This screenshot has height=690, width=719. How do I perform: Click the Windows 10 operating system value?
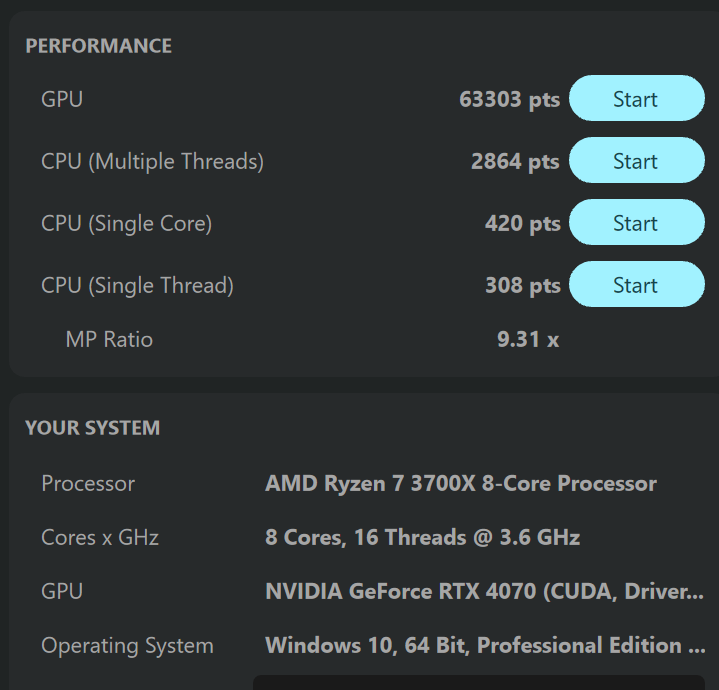(486, 646)
